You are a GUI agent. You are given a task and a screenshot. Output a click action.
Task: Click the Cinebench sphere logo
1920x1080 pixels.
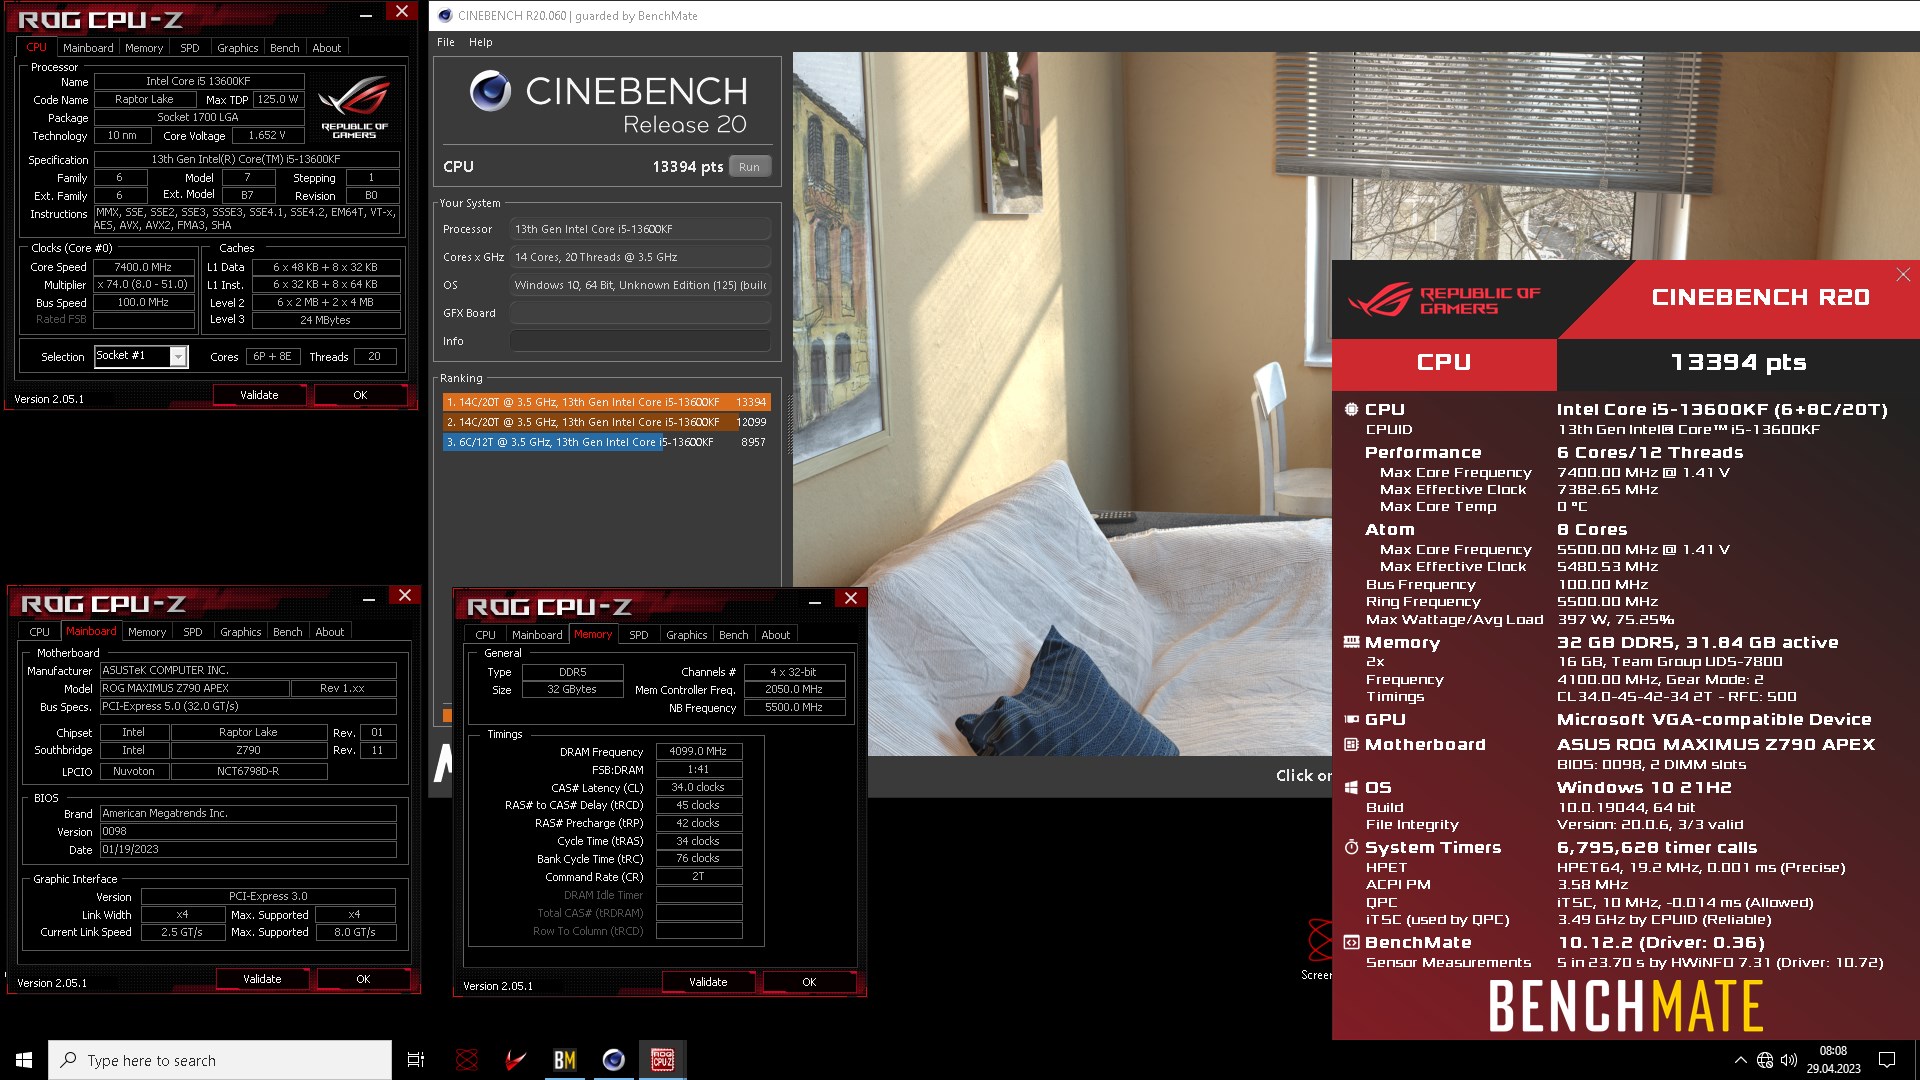(490, 91)
